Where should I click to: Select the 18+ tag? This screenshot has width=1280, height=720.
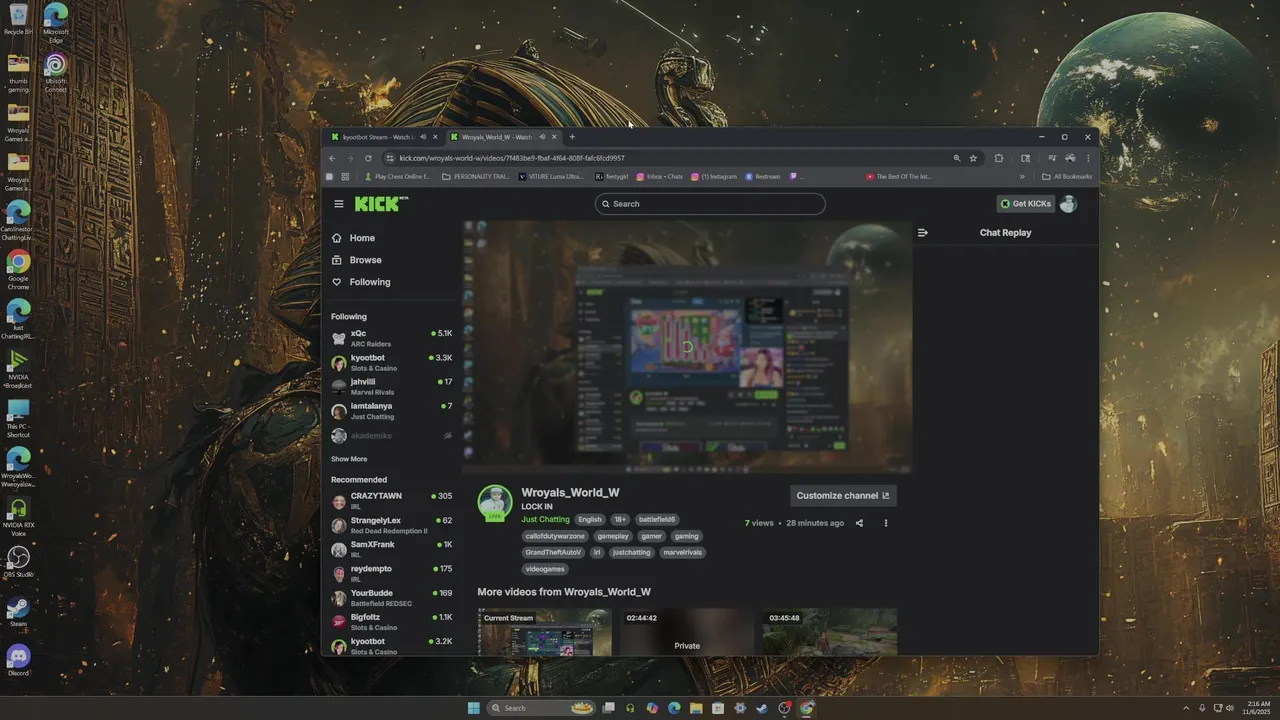[x=620, y=520]
